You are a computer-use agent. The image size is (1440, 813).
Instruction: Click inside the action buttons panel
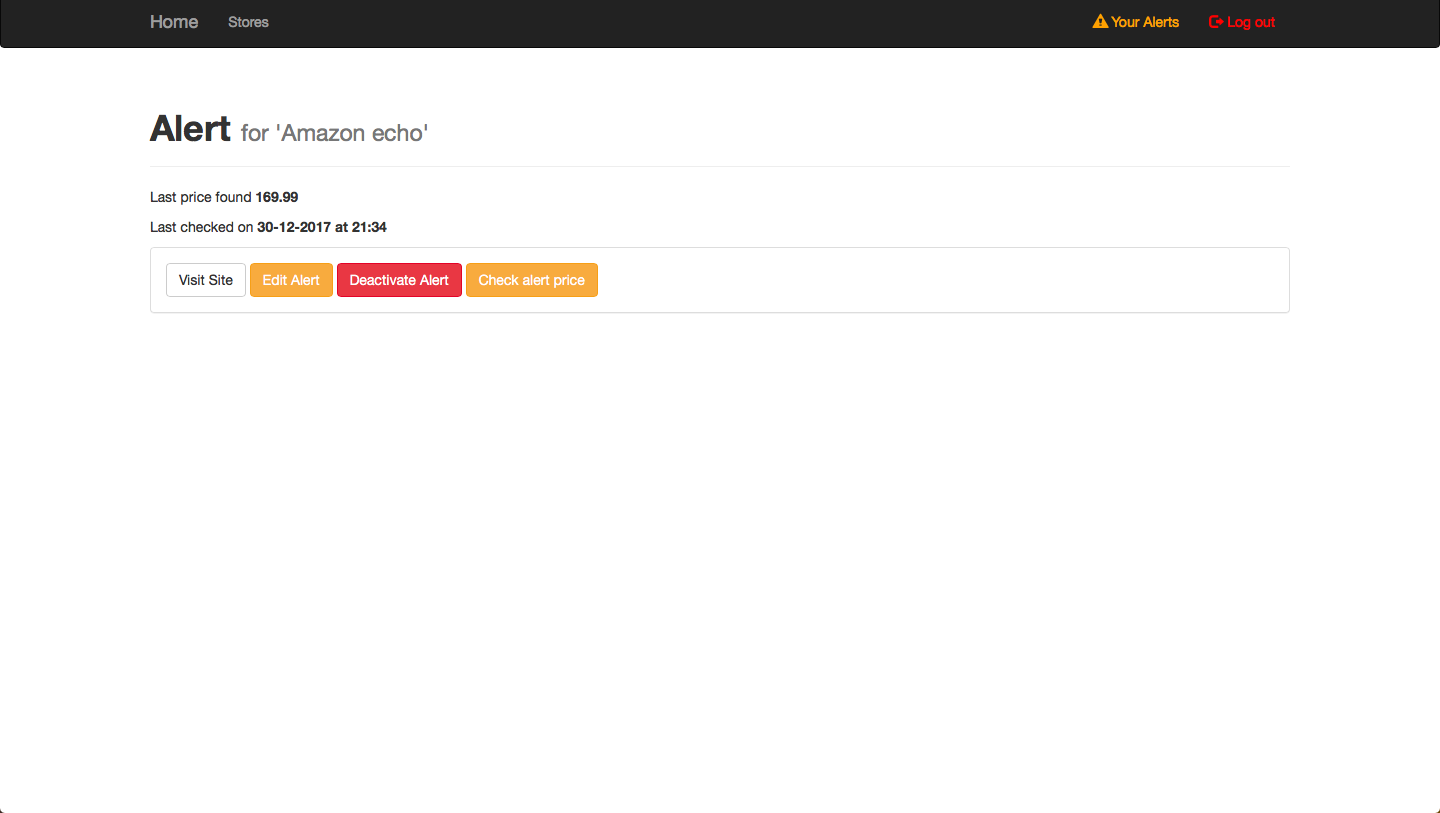900,280
